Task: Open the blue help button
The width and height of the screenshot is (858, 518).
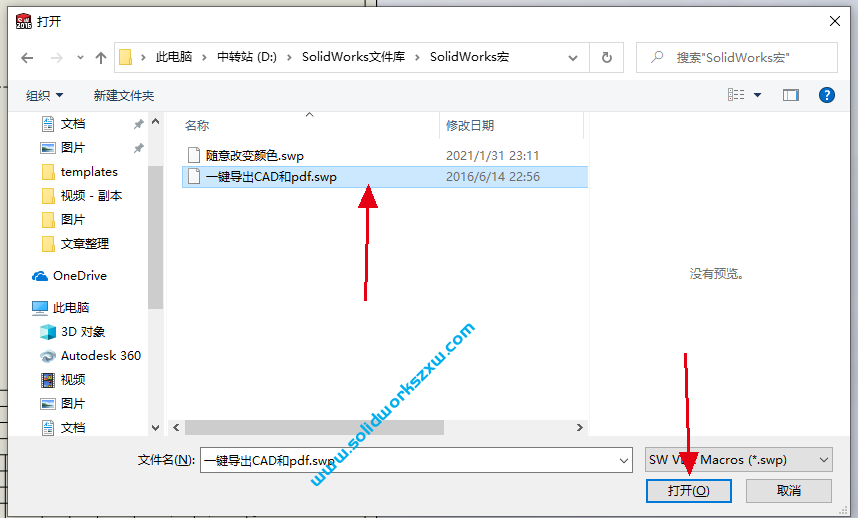Action: point(826,95)
